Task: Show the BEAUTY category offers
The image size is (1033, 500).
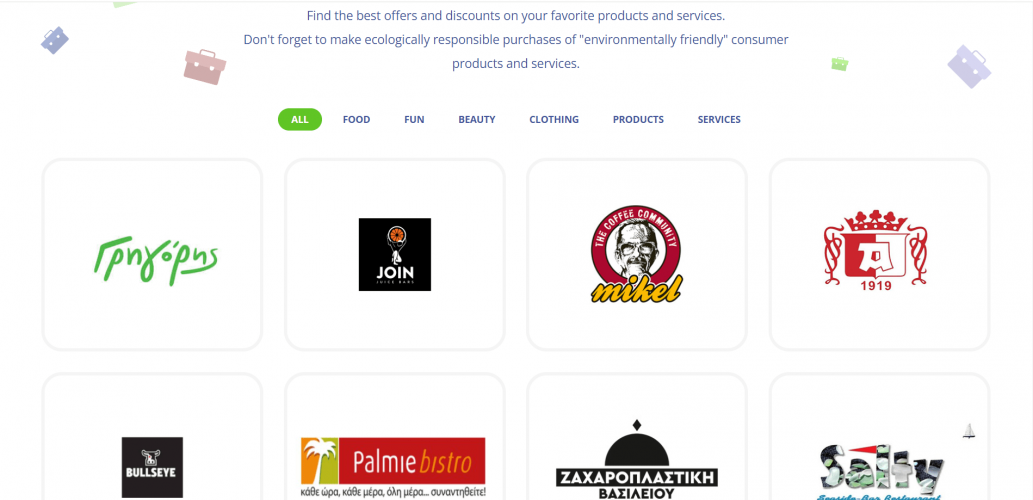Action: [477, 119]
